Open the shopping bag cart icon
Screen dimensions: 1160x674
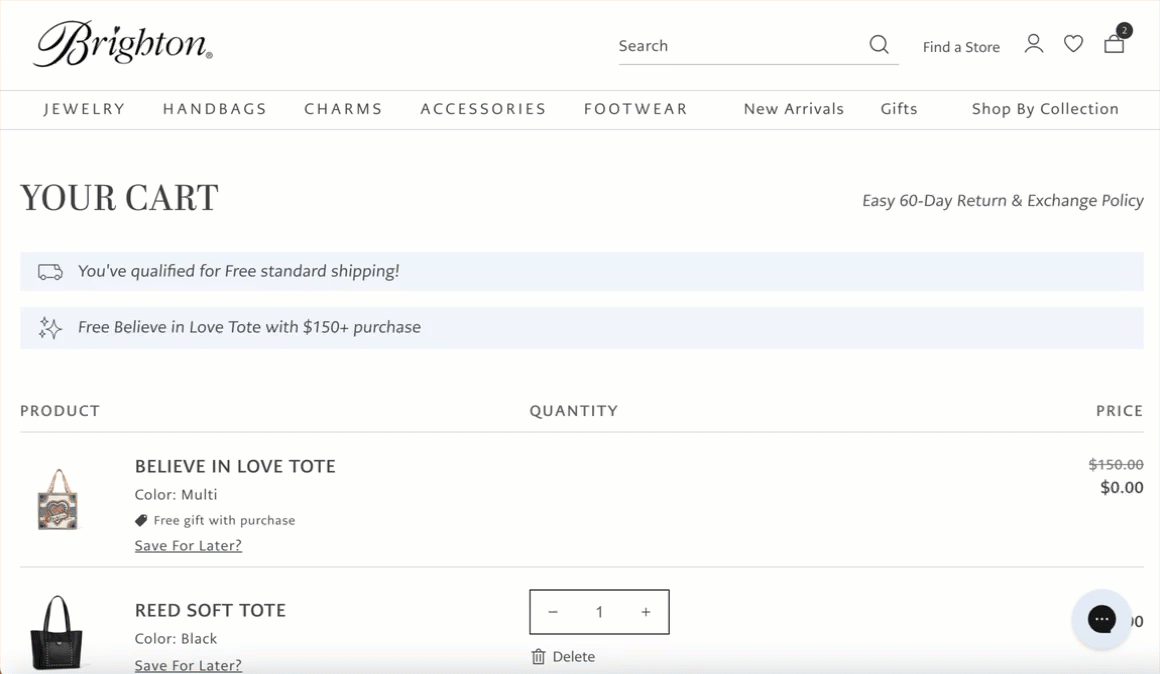coord(1115,44)
